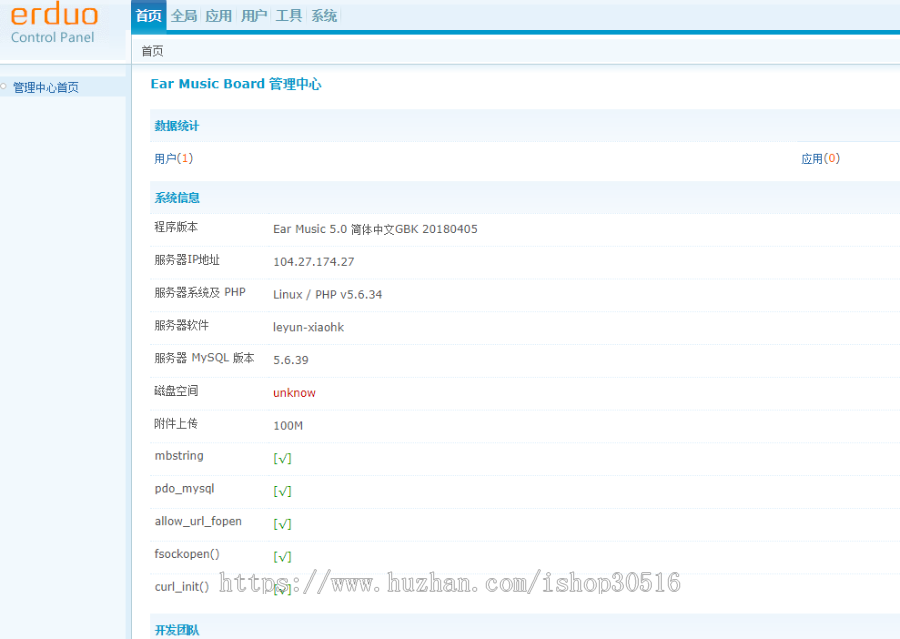Click the 数据统计 section header
Image resolution: width=900 pixels, height=639 pixels.
tap(176, 126)
